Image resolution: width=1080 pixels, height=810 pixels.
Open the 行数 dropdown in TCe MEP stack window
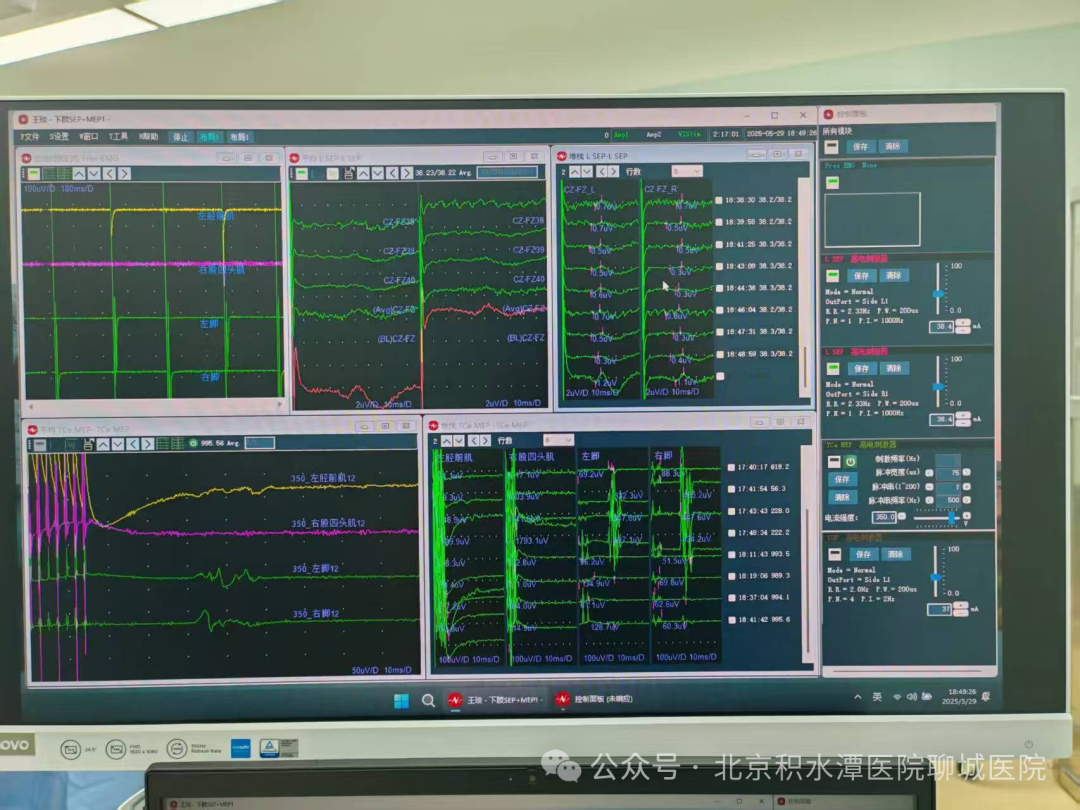point(558,440)
